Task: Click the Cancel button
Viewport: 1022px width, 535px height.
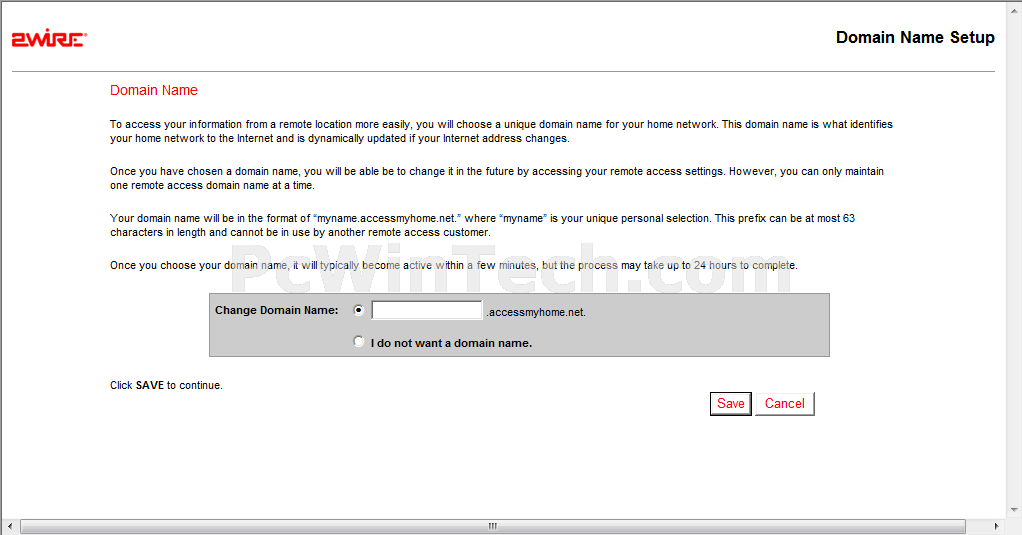Action: click(785, 403)
